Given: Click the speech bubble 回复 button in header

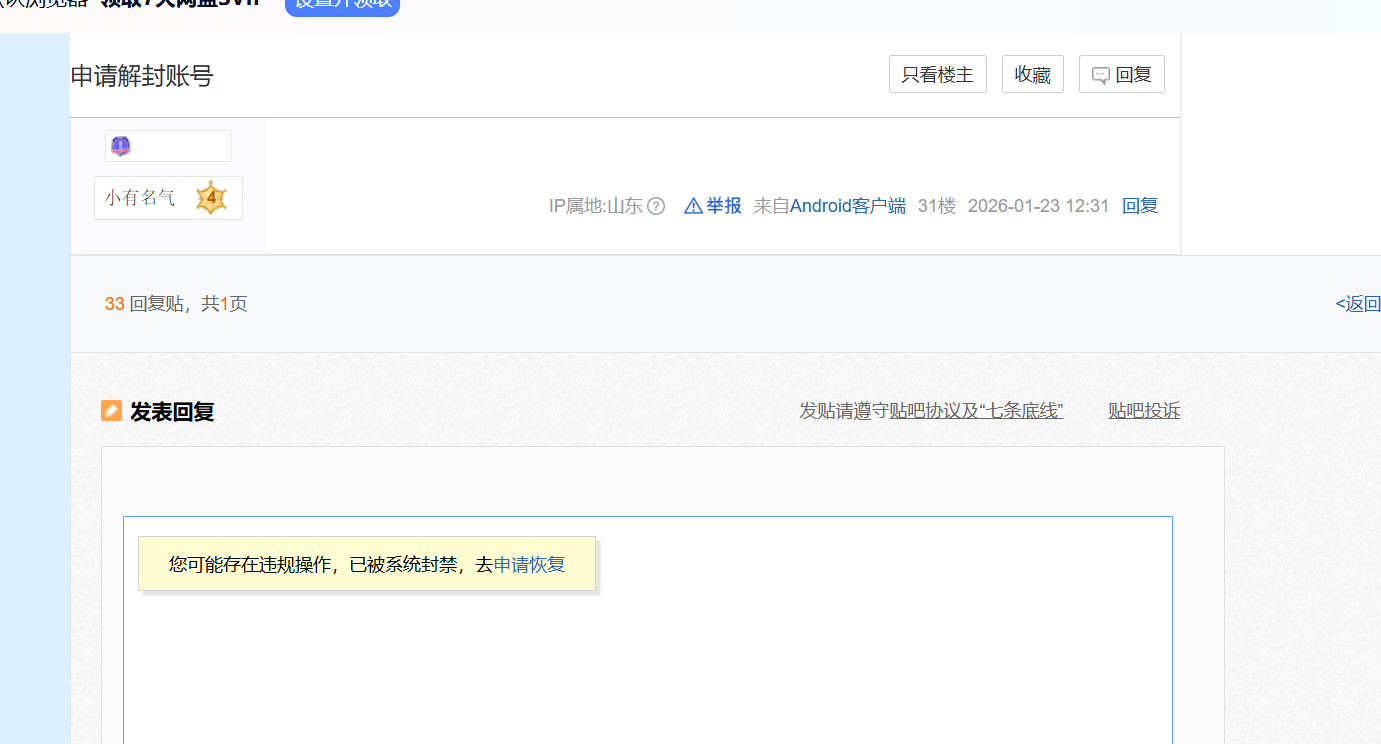Looking at the screenshot, I should click(x=1121, y=75).
